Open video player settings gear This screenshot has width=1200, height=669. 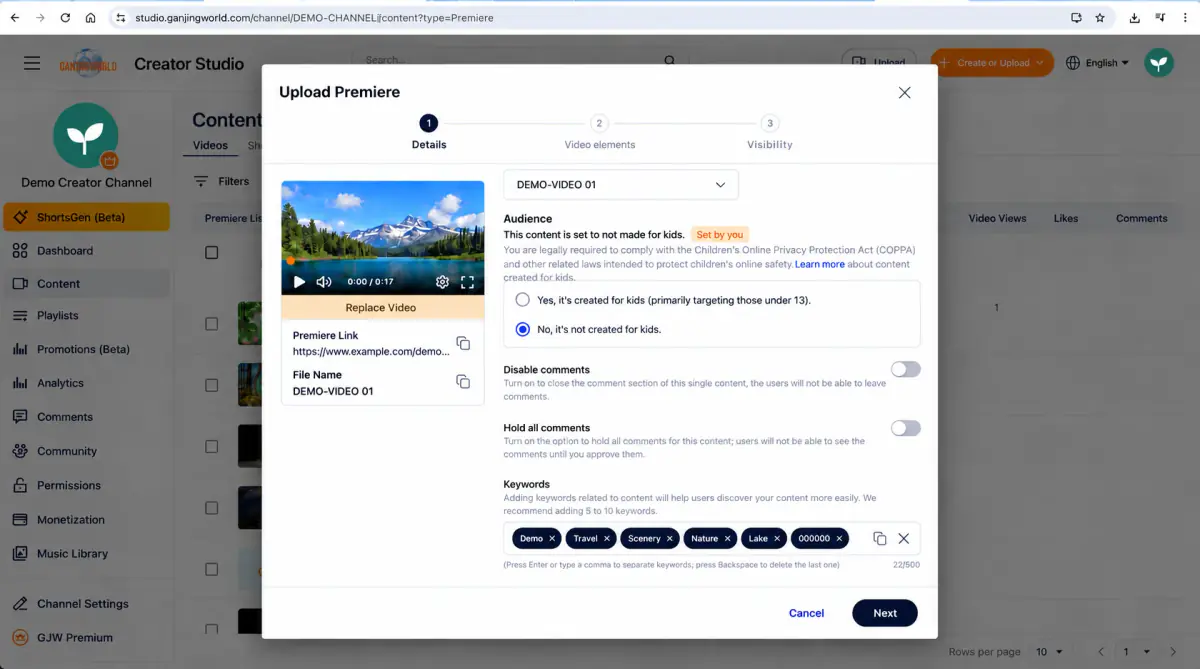[x=442, y=282]
